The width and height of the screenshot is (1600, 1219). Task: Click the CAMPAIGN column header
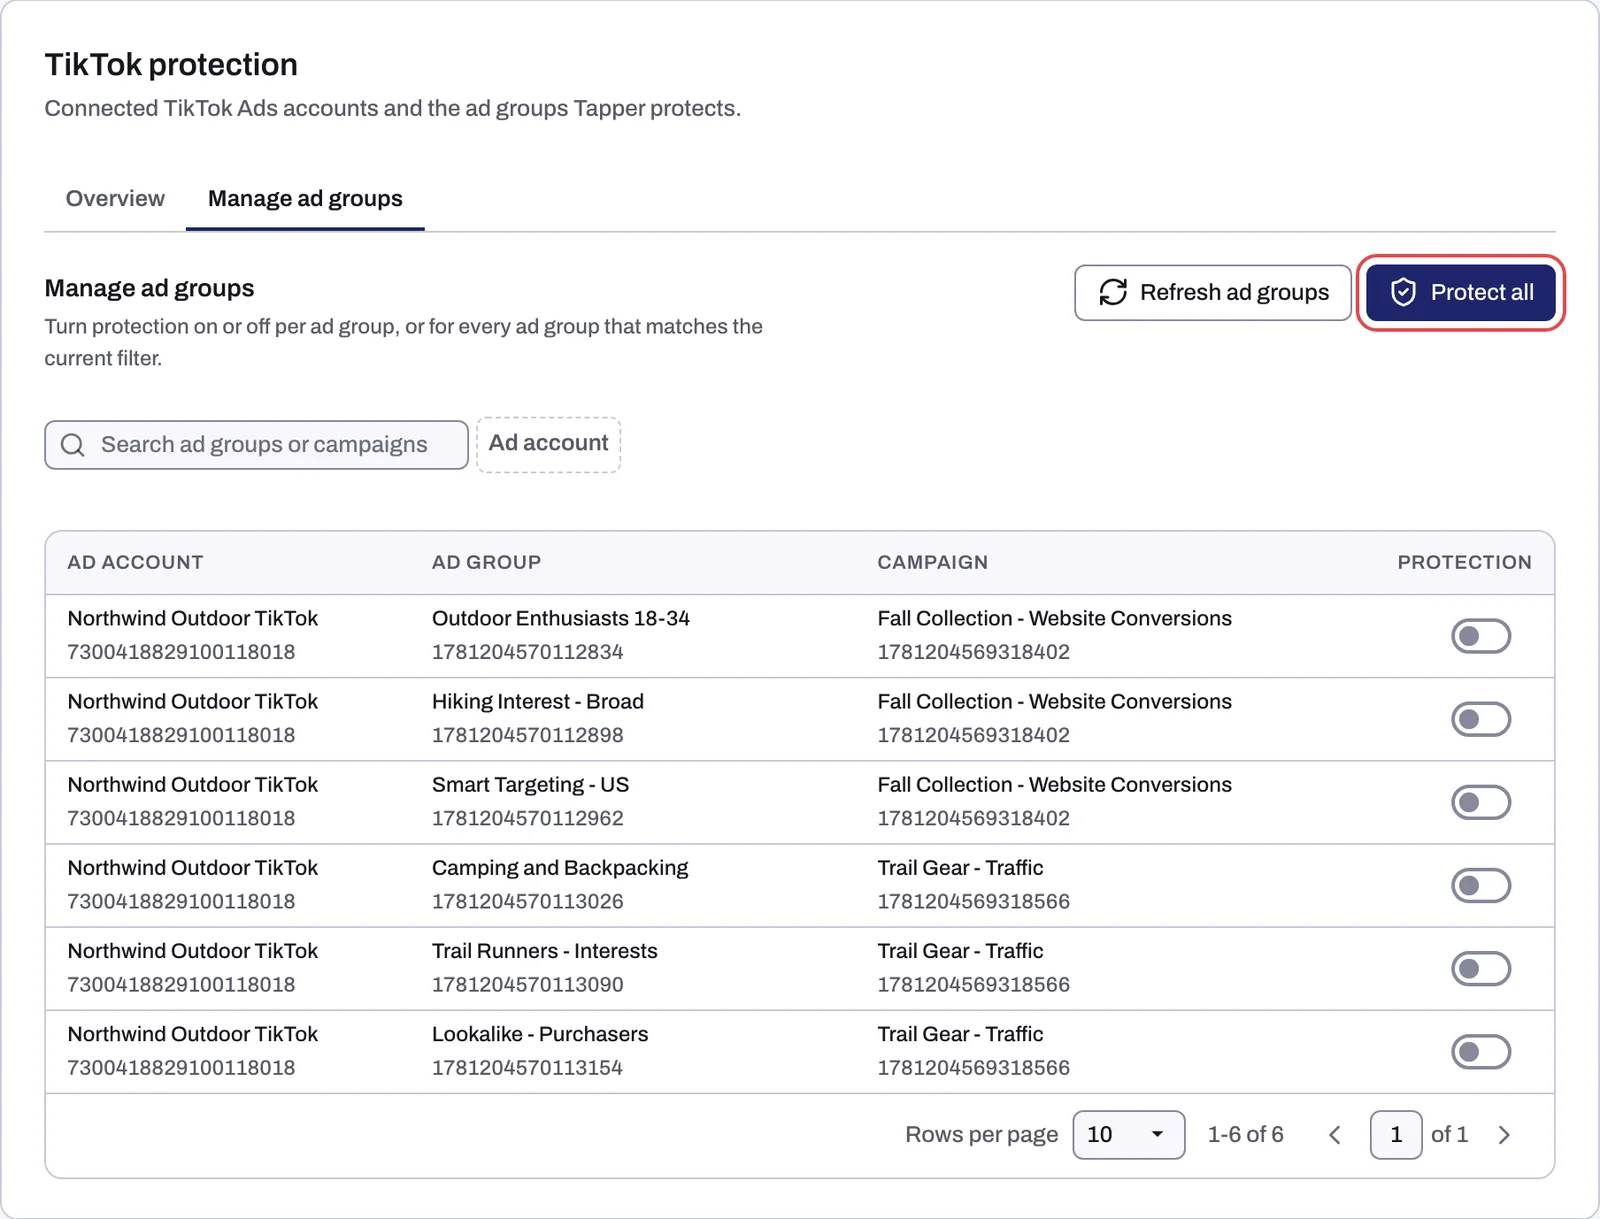tap(932, 562)
